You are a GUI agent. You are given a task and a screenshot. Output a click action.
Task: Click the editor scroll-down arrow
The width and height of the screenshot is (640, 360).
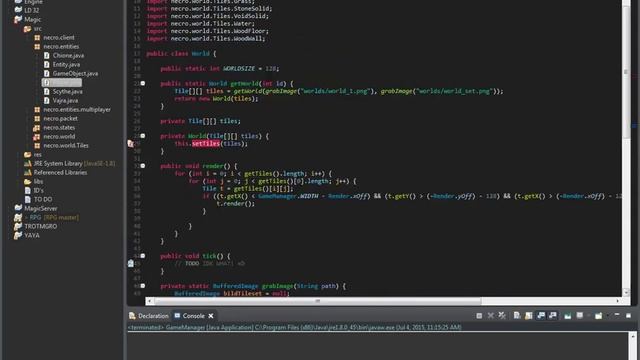tap(626, 292)
